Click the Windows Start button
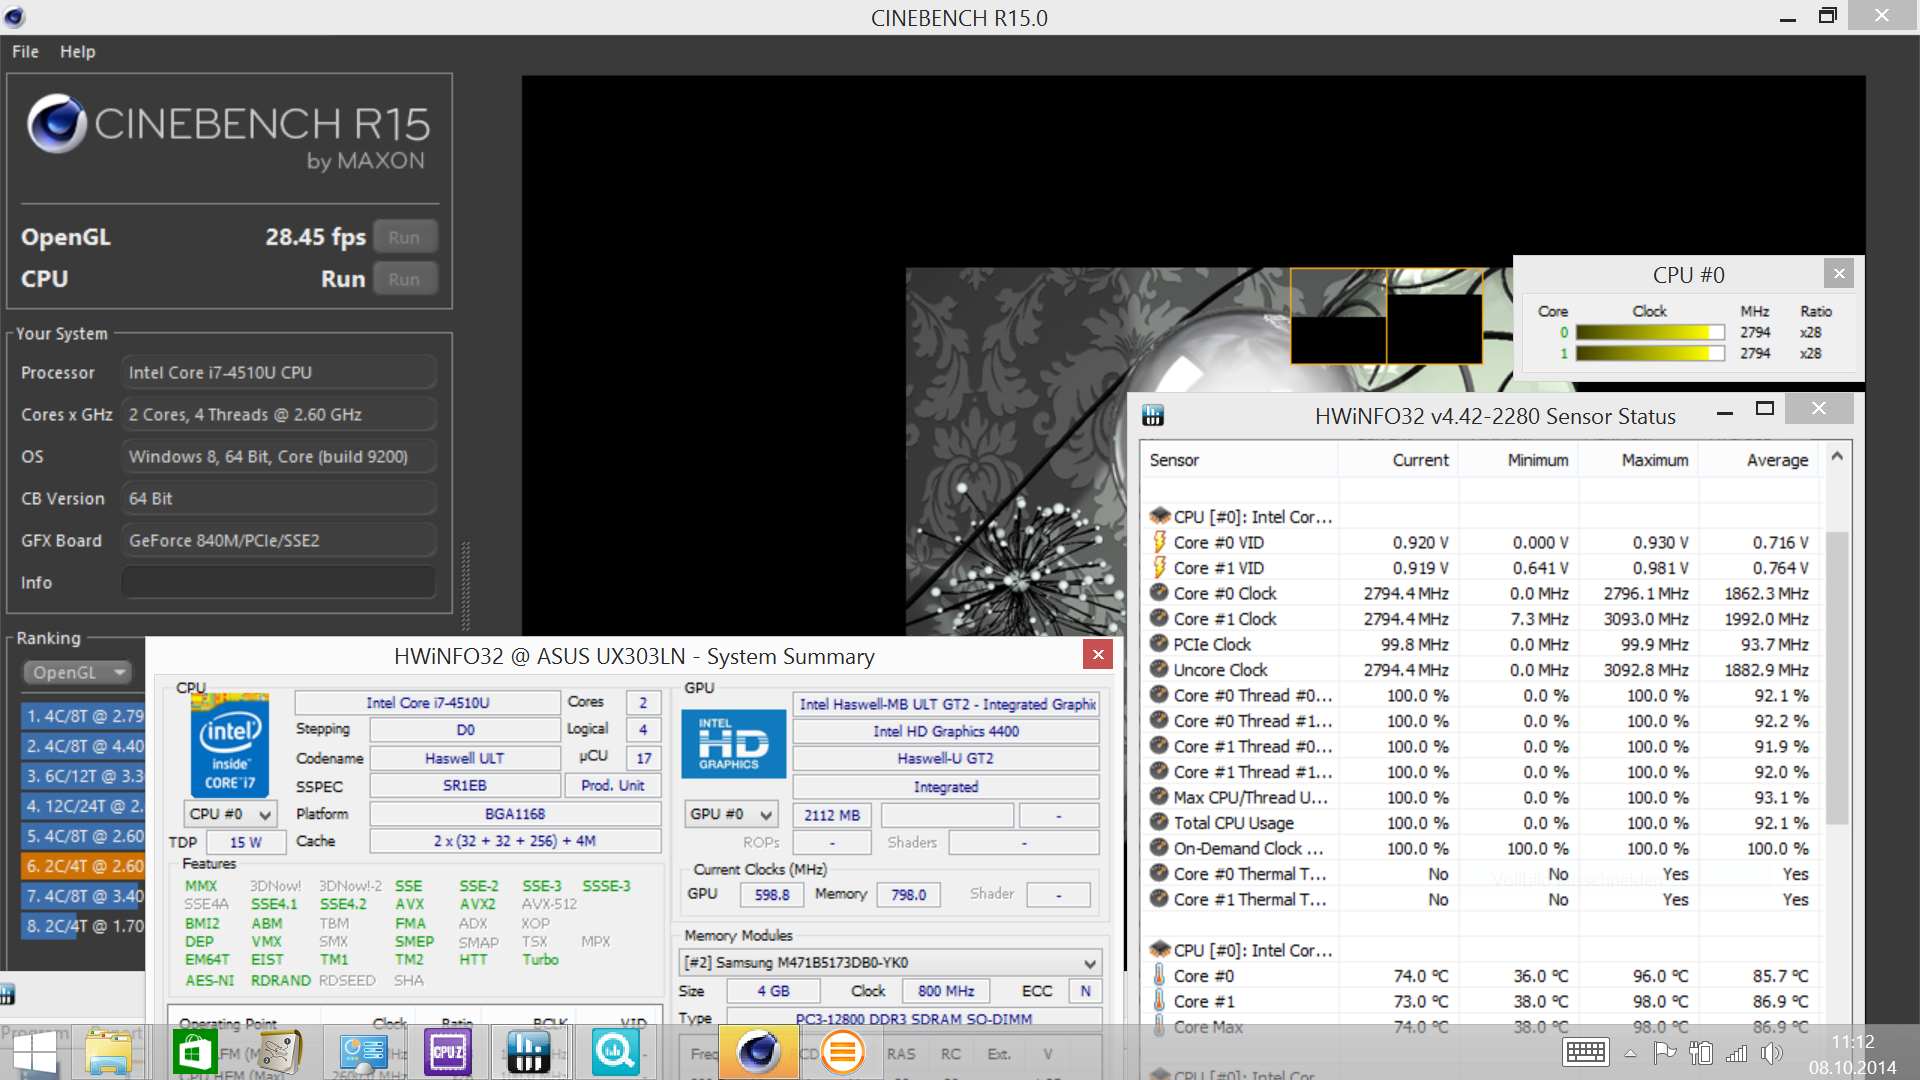 (x=35, y=1053)
